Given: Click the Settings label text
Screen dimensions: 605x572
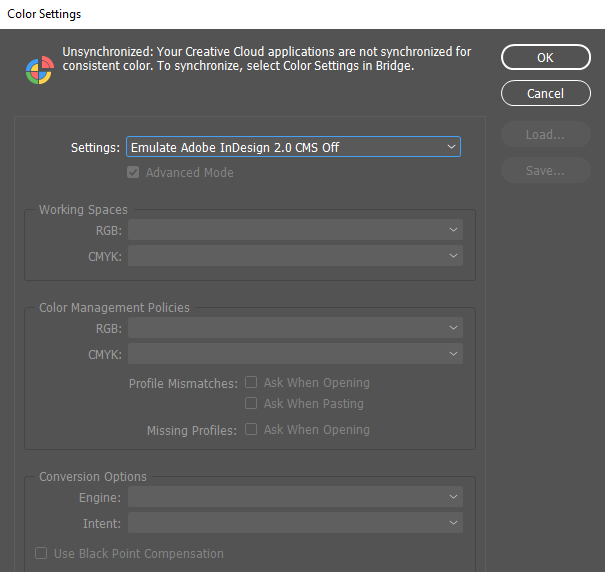Looking at the screenshot, I should [95, 147].
